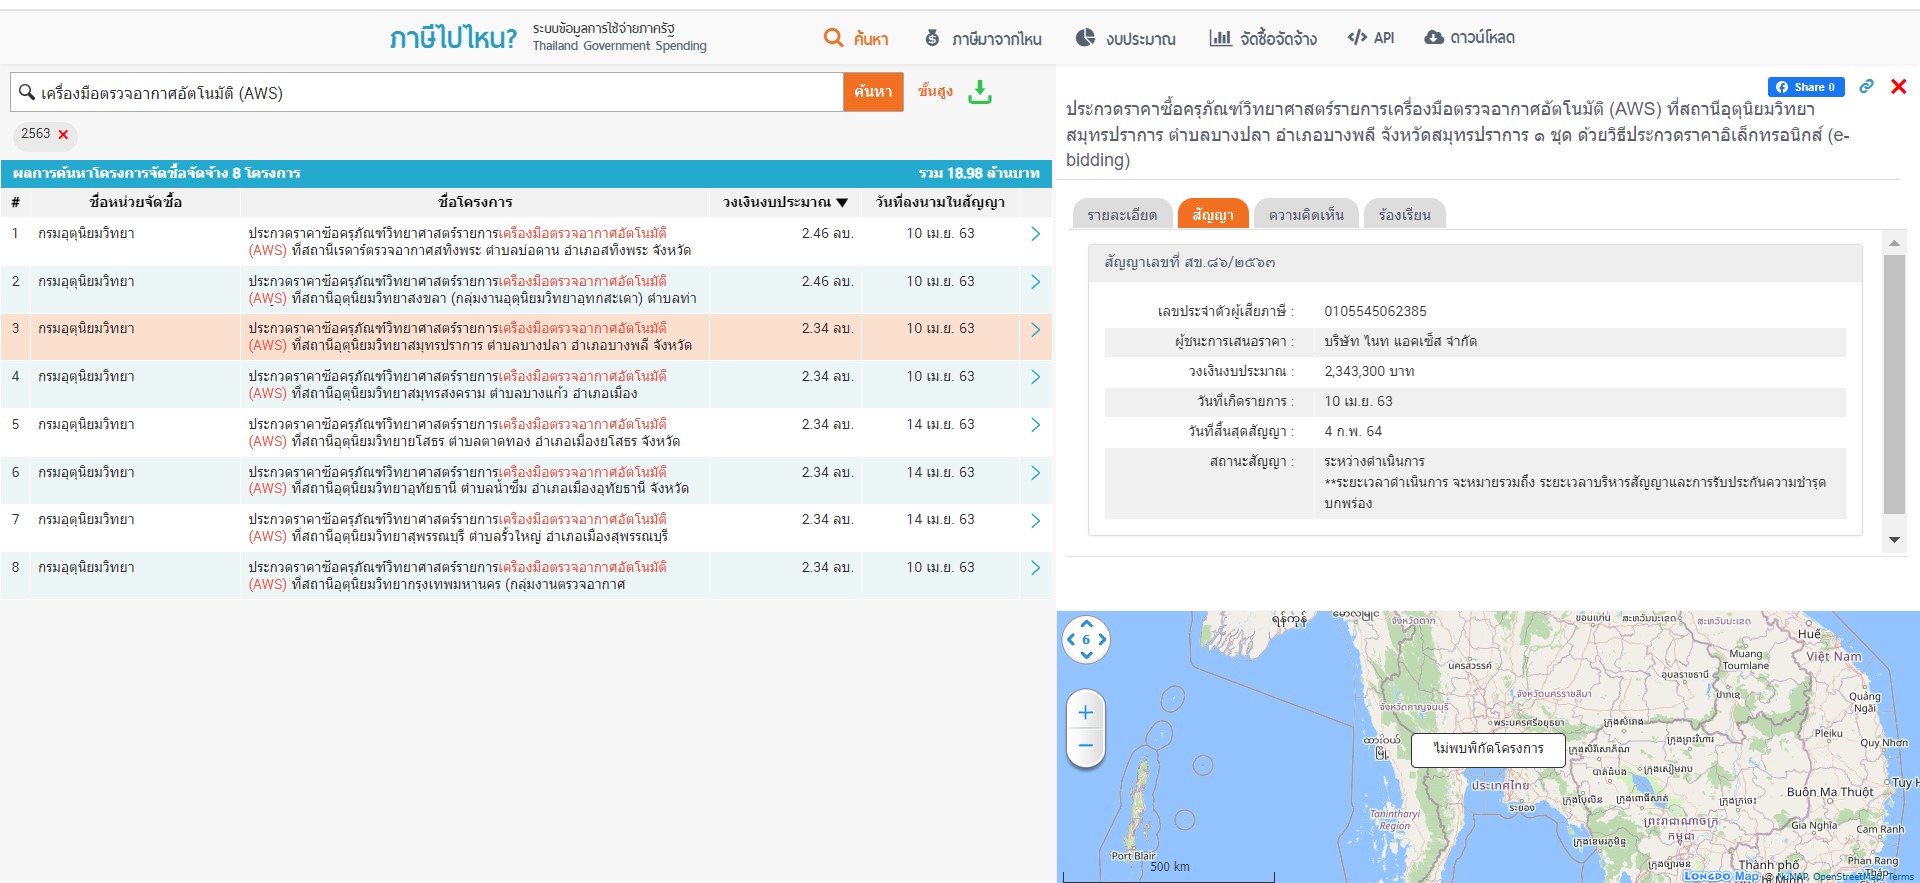Screen dimensions: 1920x883
Task: Copy link using the chain icon
Action: tap(1866, 87)
